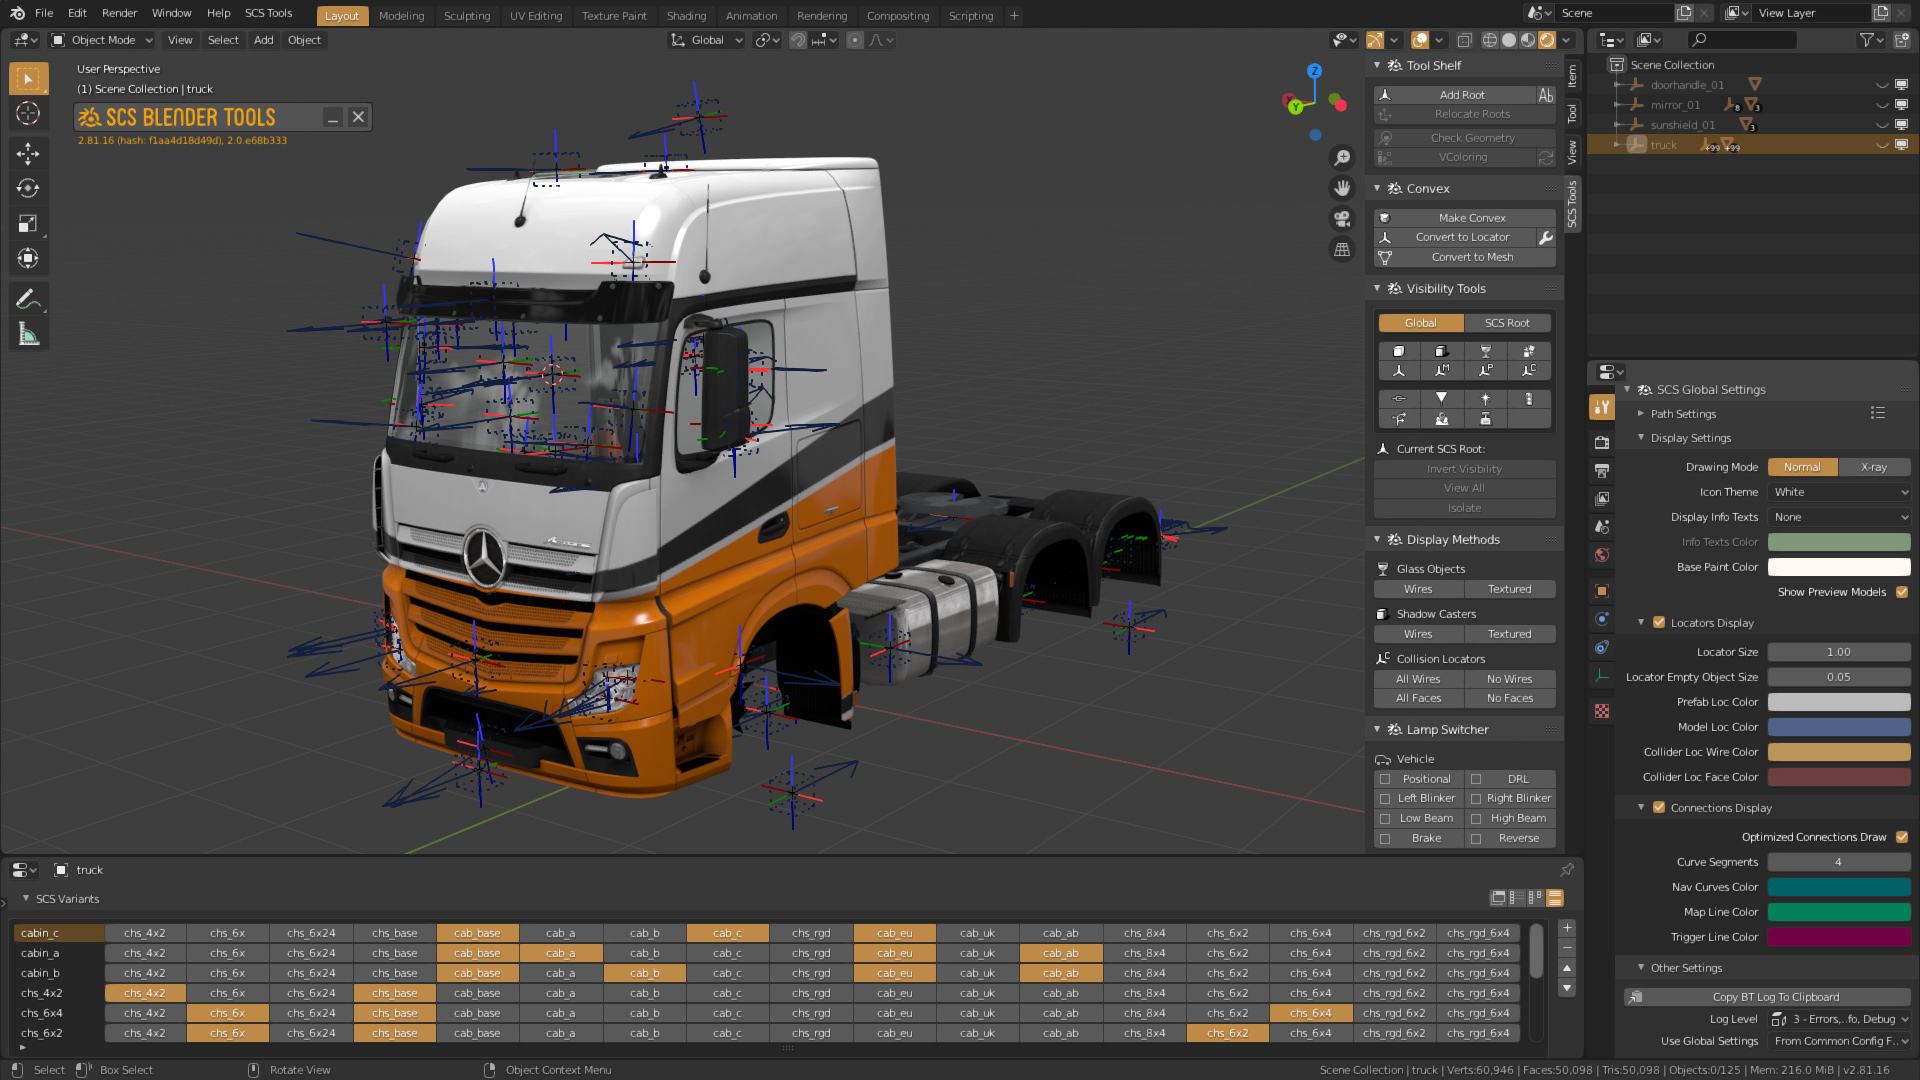Click the Make Convex button icon
The height and width of the screenshot is (1080, 1920).
pos(1385,216)
